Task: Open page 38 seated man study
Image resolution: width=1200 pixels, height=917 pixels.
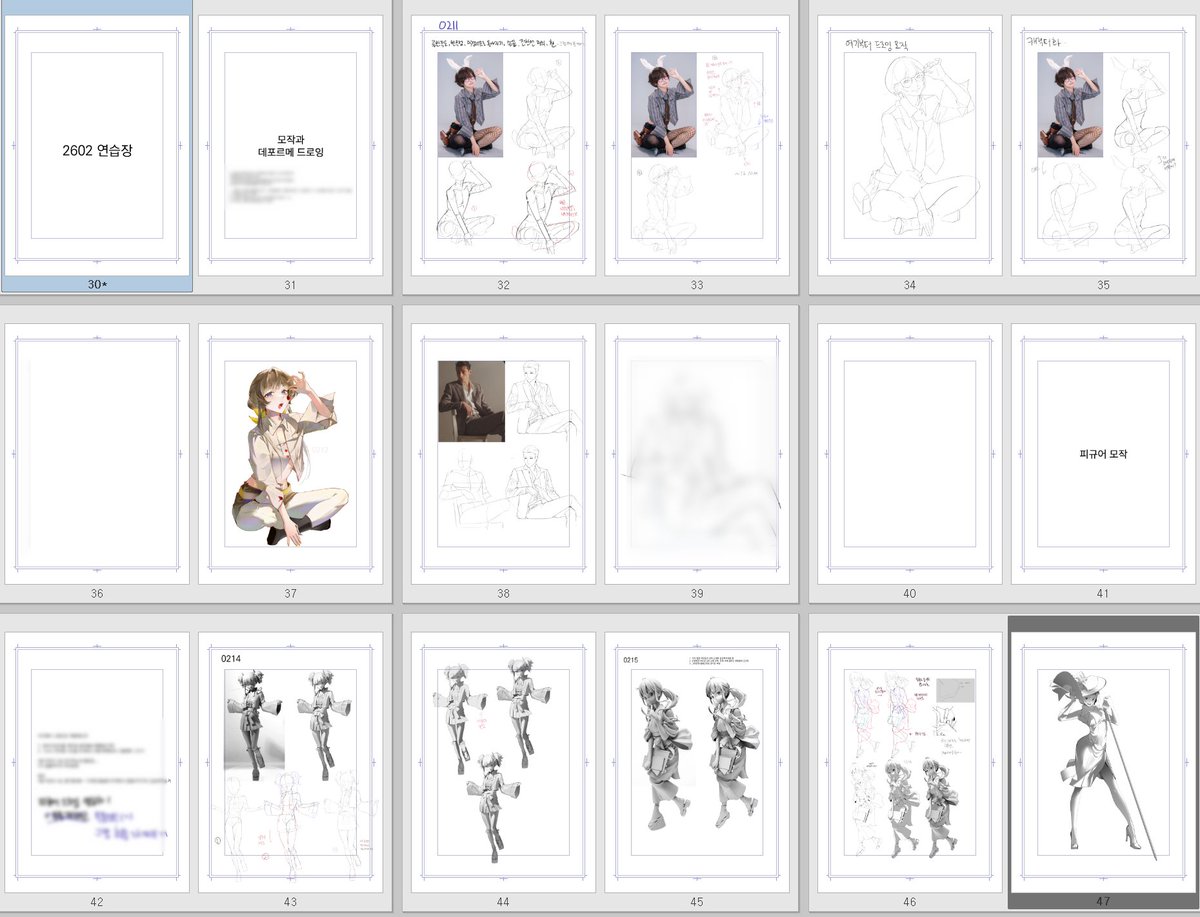Action: point(503,454)
